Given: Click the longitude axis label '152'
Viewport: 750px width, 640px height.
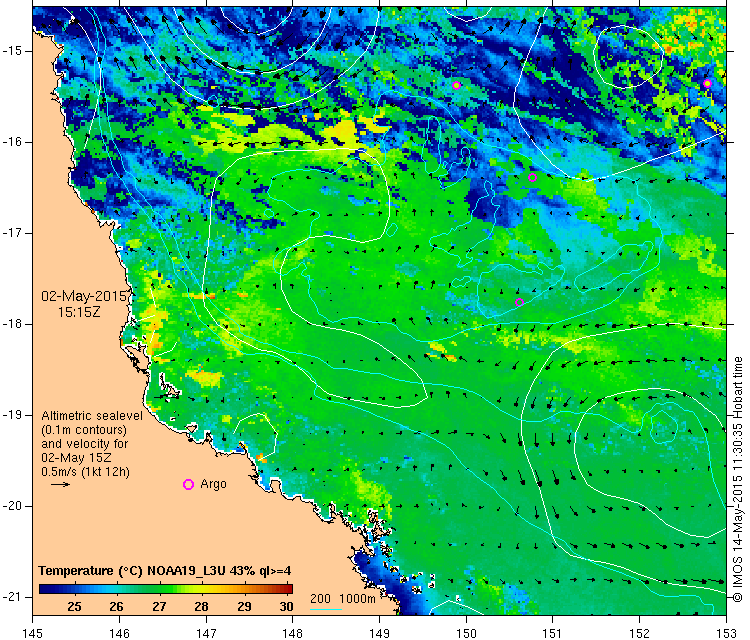Looking at the screenshot, I should (x=640, y=633).
